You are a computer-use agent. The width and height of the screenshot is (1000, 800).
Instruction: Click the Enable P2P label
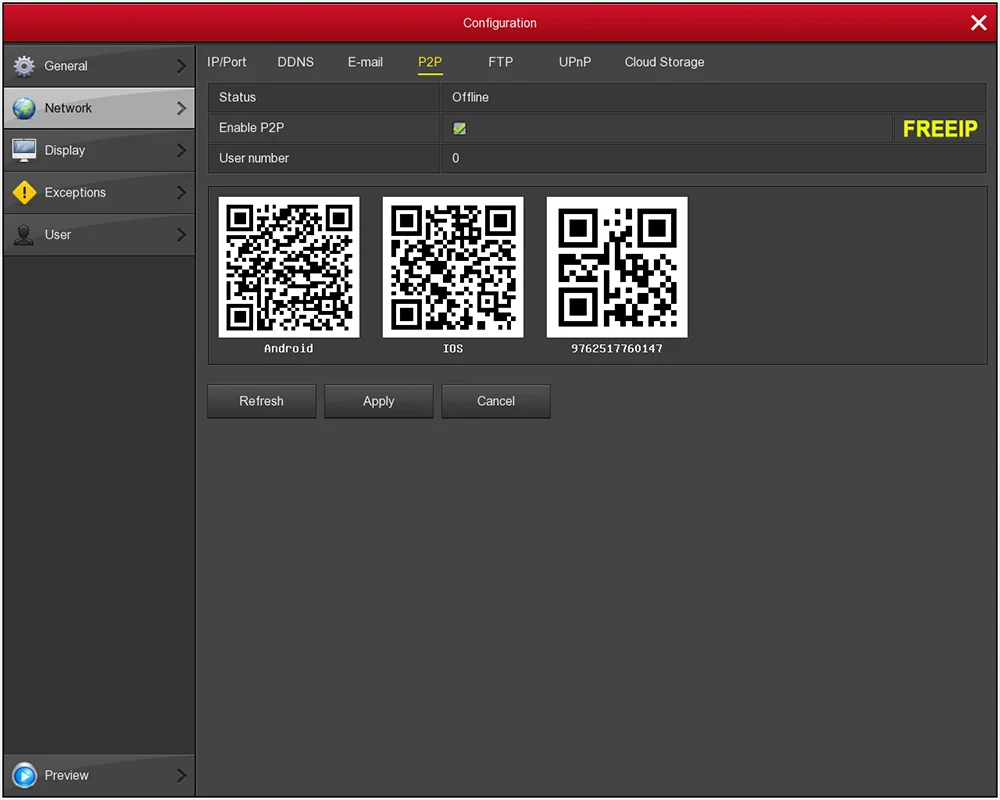coord(251,128)
